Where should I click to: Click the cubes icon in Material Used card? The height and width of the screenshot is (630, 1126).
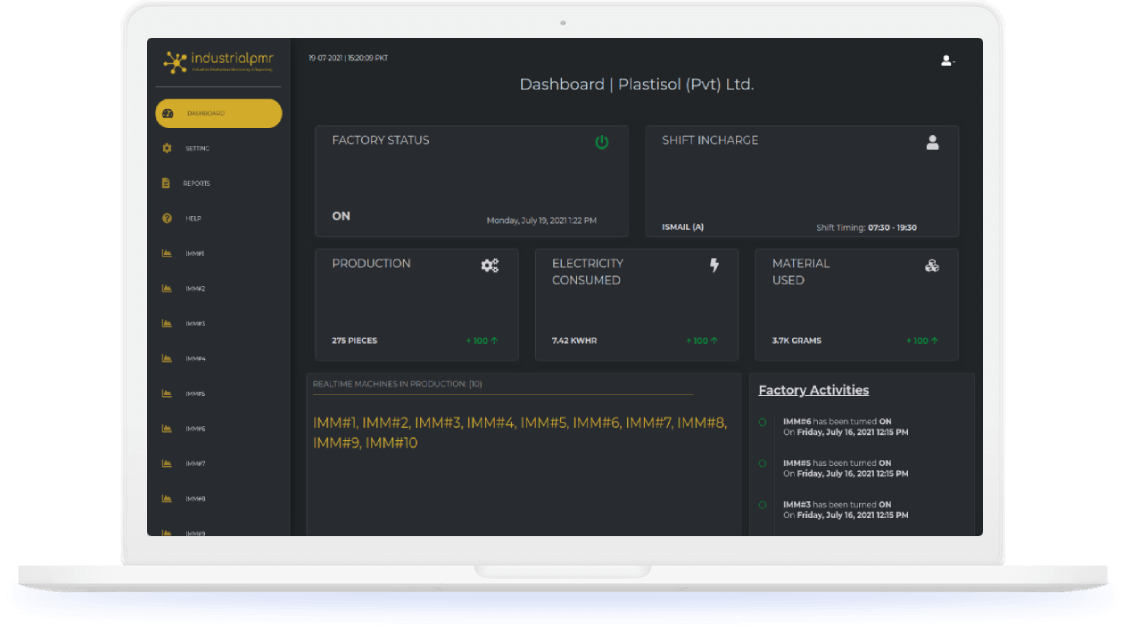931,266
